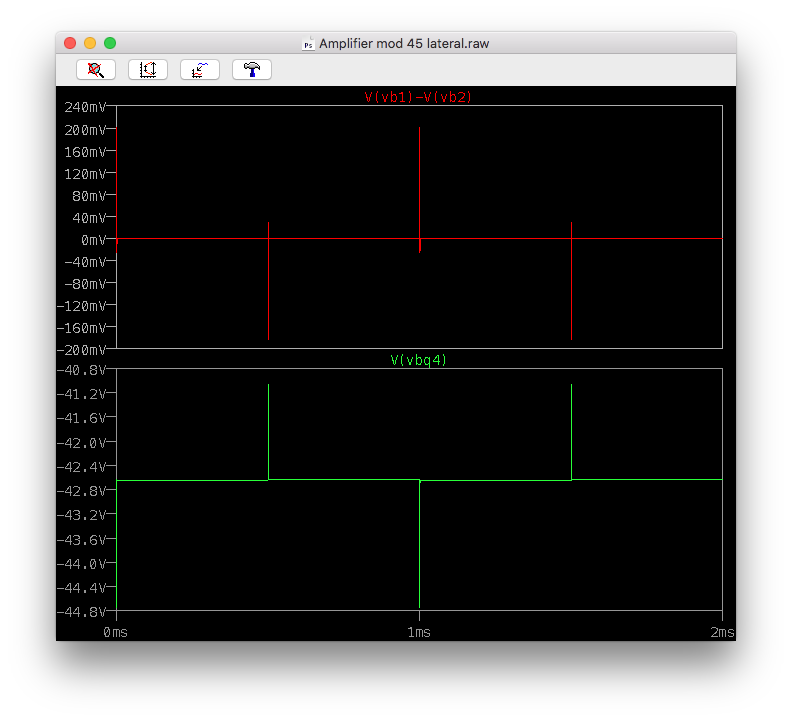Viewport: 792px width, 721px height.
Task: Click the red V(vb1)-V(vb2) trace label
Action: [418, 97]
